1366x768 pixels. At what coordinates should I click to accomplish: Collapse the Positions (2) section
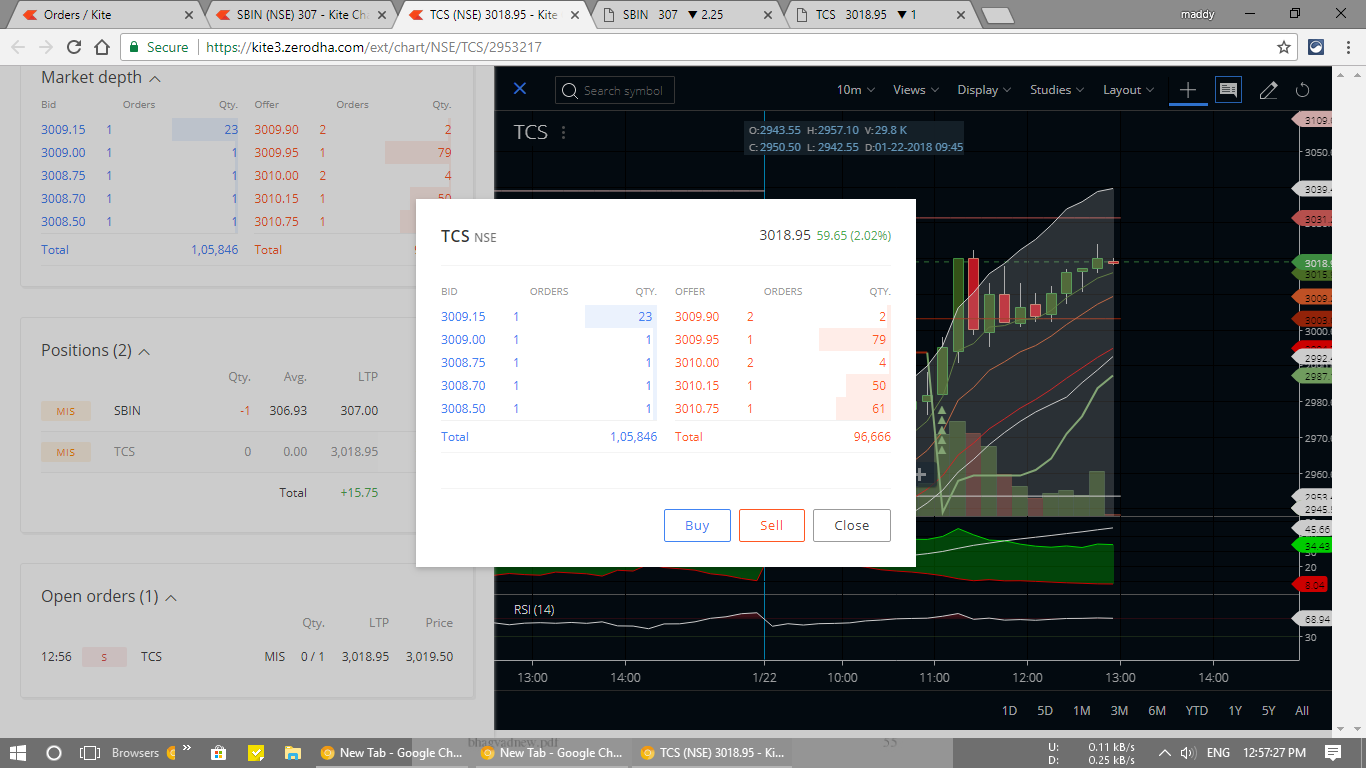[x=144, y=351]
